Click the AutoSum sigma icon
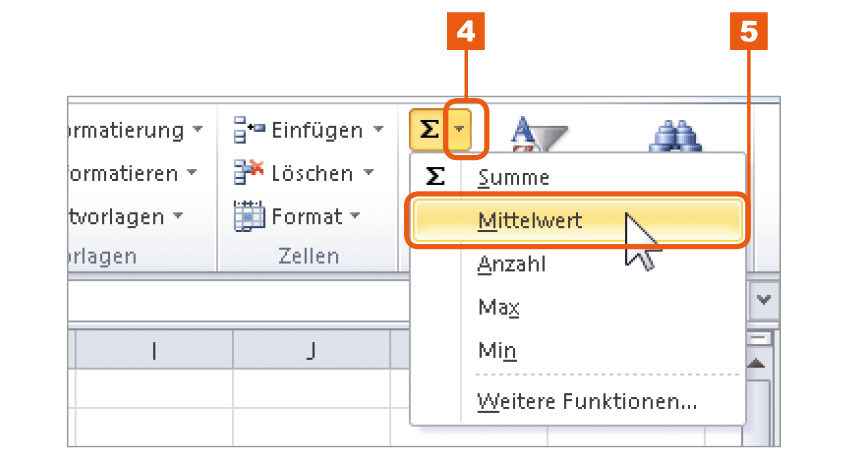850x466 pixels. [429, 130]
